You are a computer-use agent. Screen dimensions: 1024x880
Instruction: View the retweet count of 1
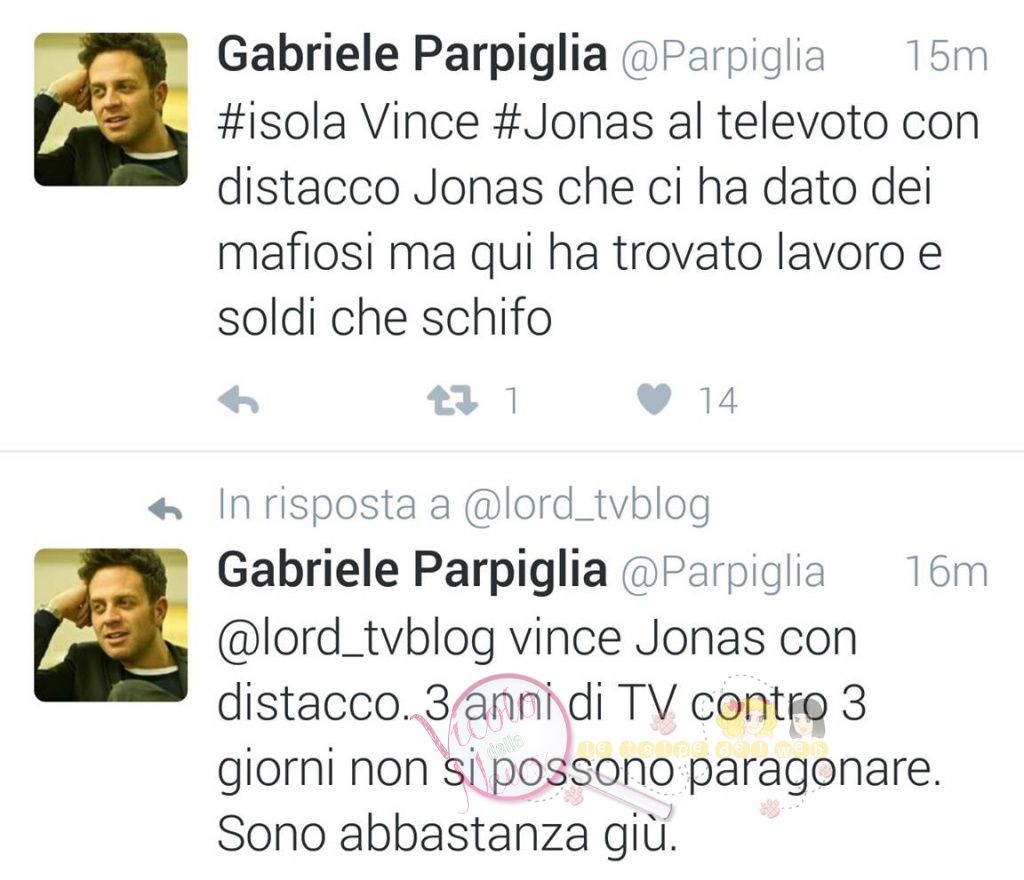513,401
